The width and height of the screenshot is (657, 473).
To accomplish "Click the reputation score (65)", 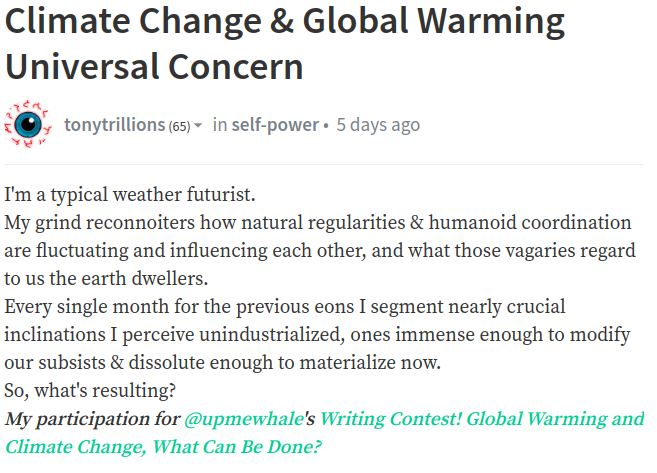I will tap(179, 126).
